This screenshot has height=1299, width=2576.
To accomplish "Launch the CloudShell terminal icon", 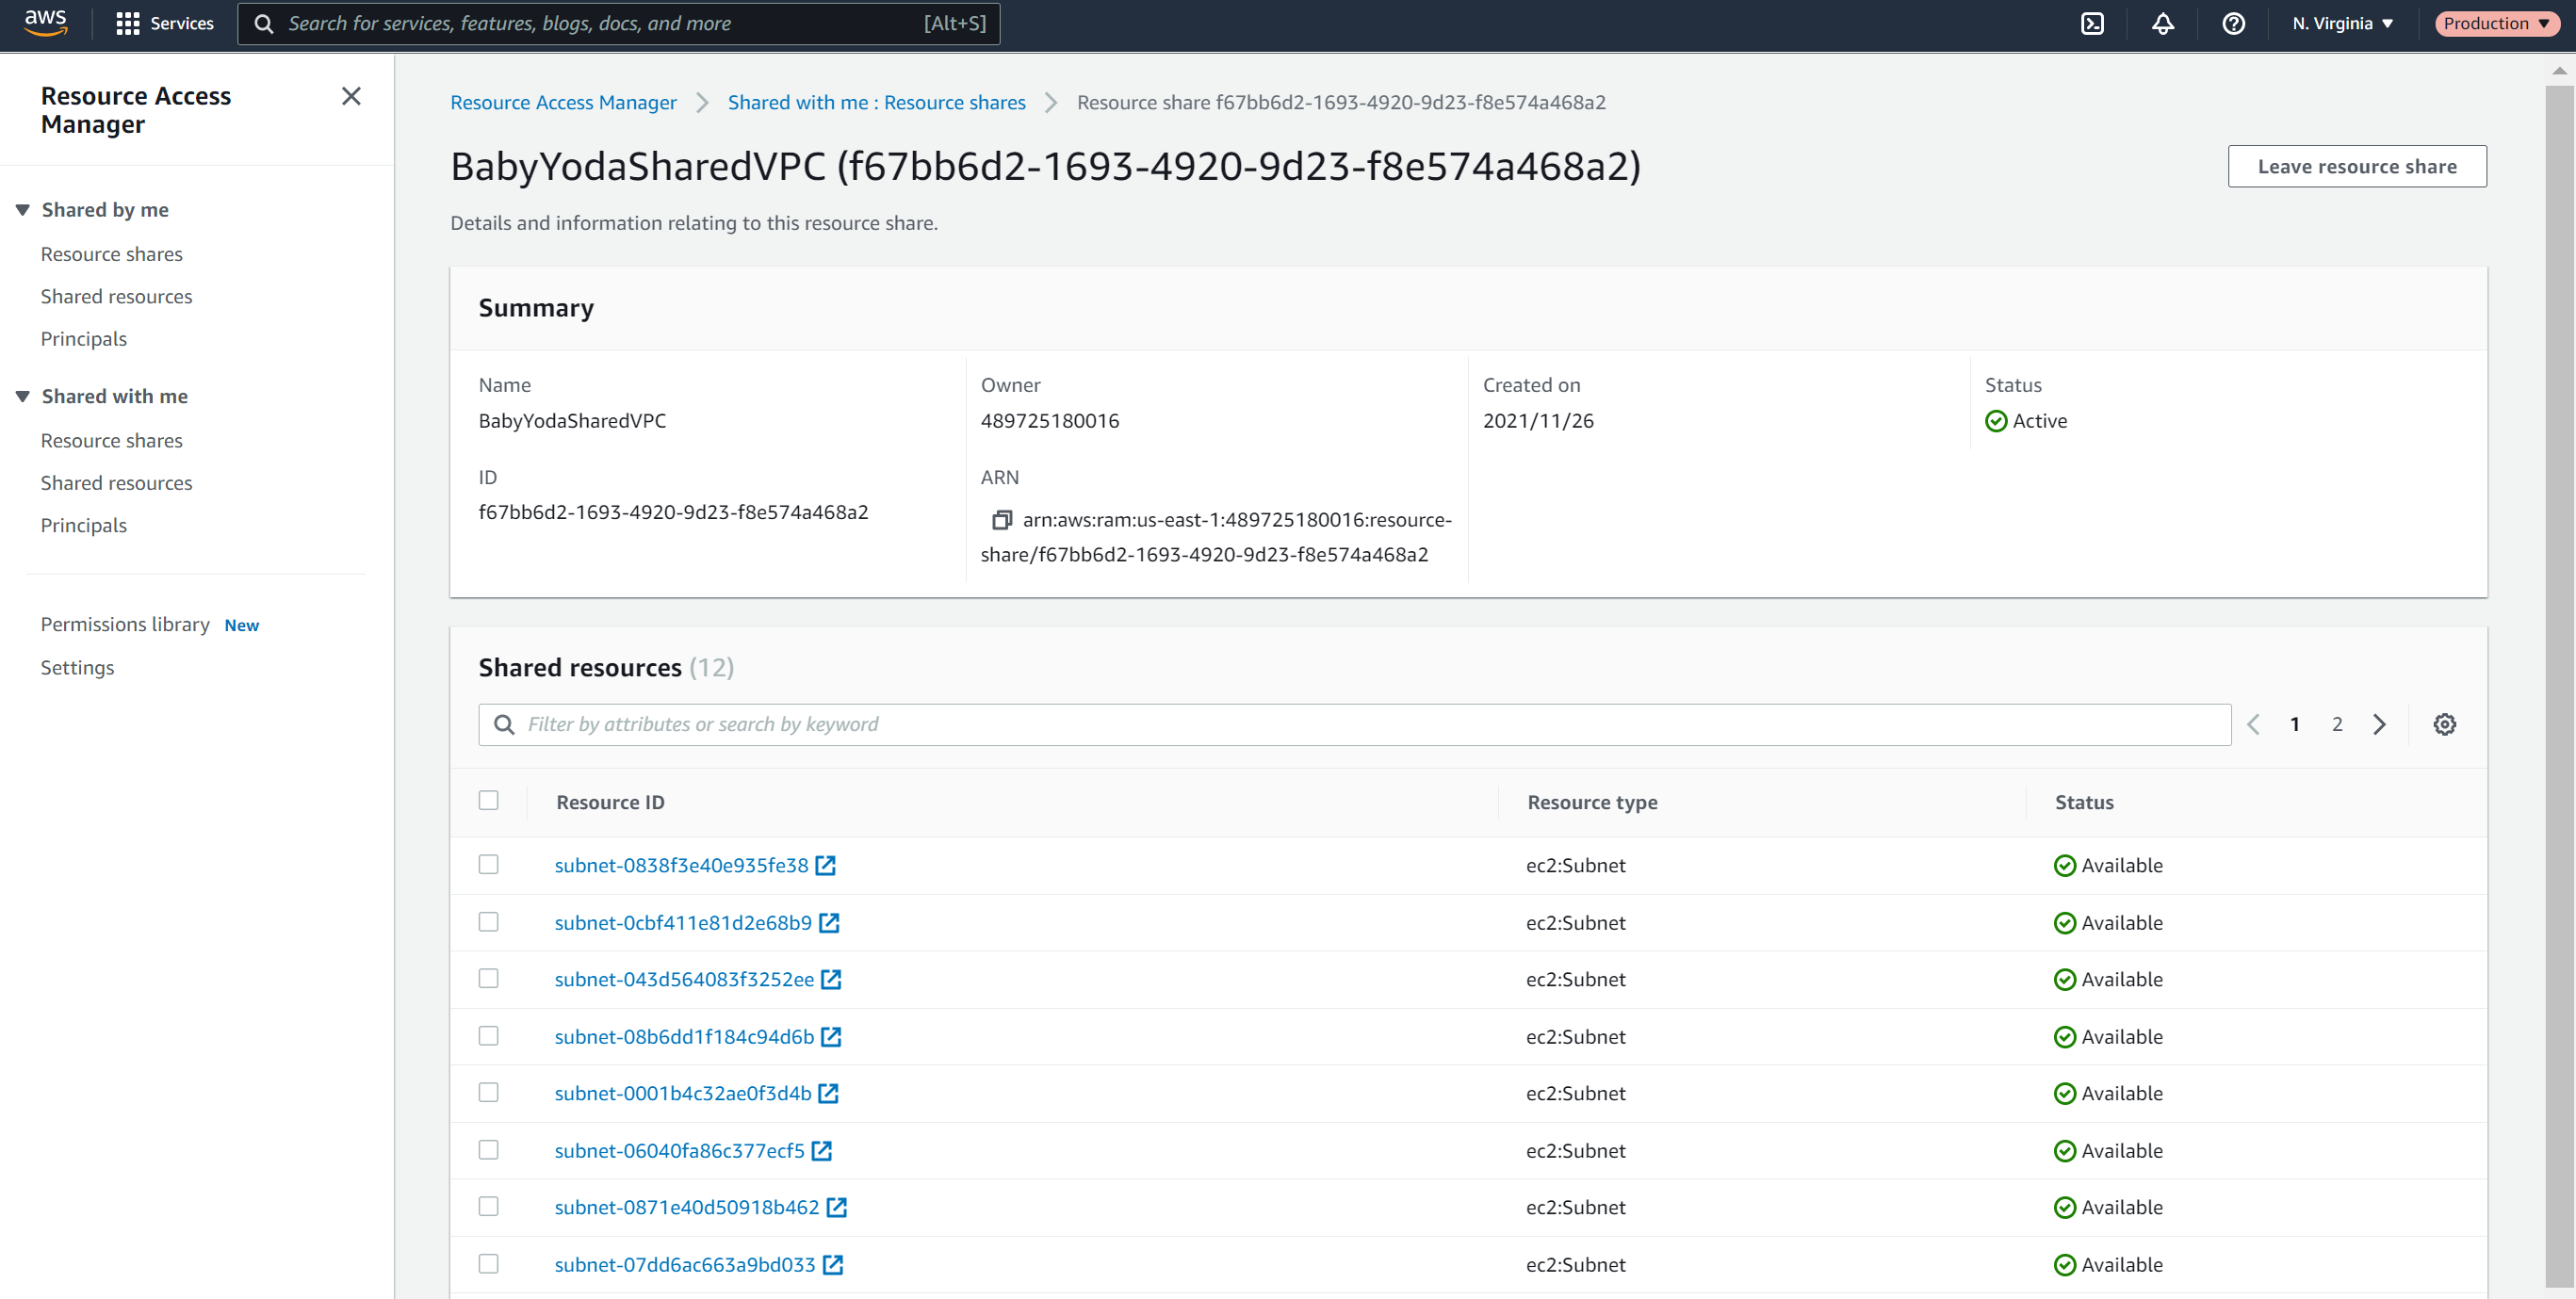I will (2092, 23).
